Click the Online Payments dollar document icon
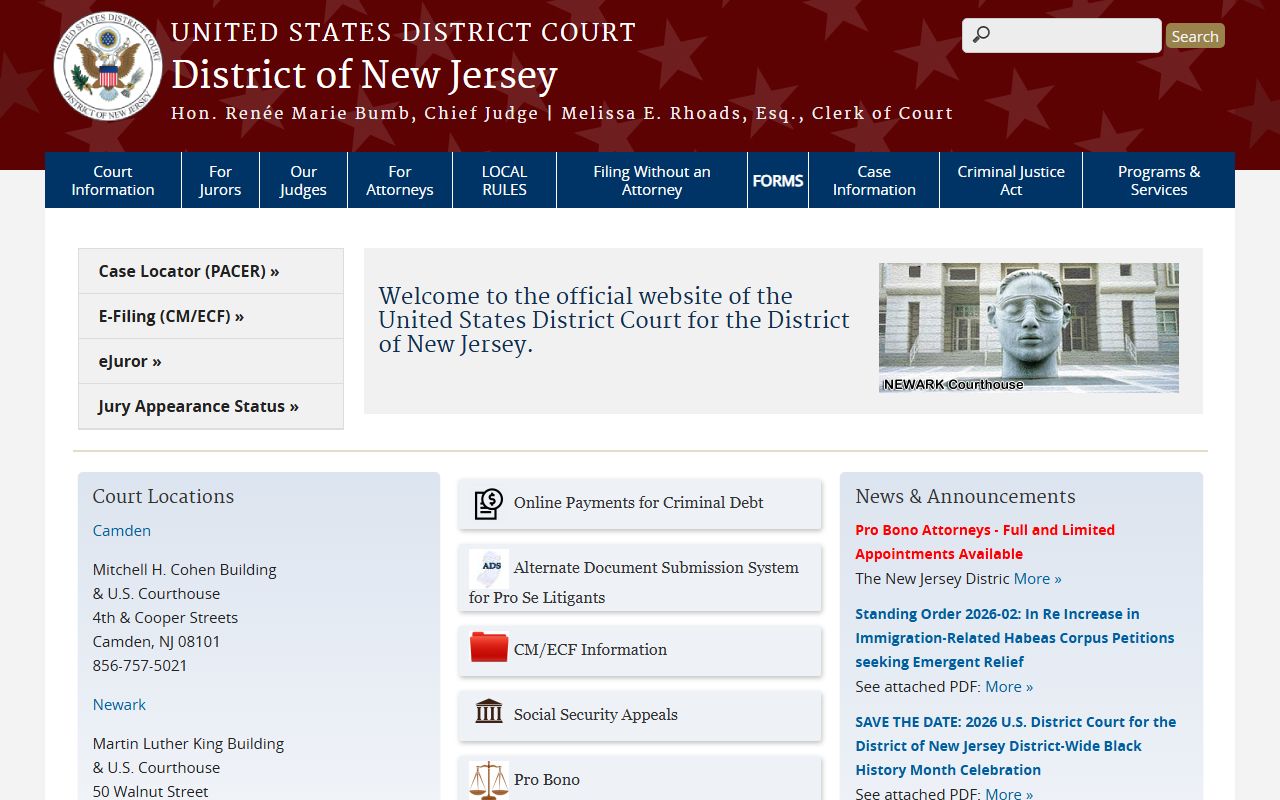The height and width of the screenshot is (800, 1280). tap(488, 503)
